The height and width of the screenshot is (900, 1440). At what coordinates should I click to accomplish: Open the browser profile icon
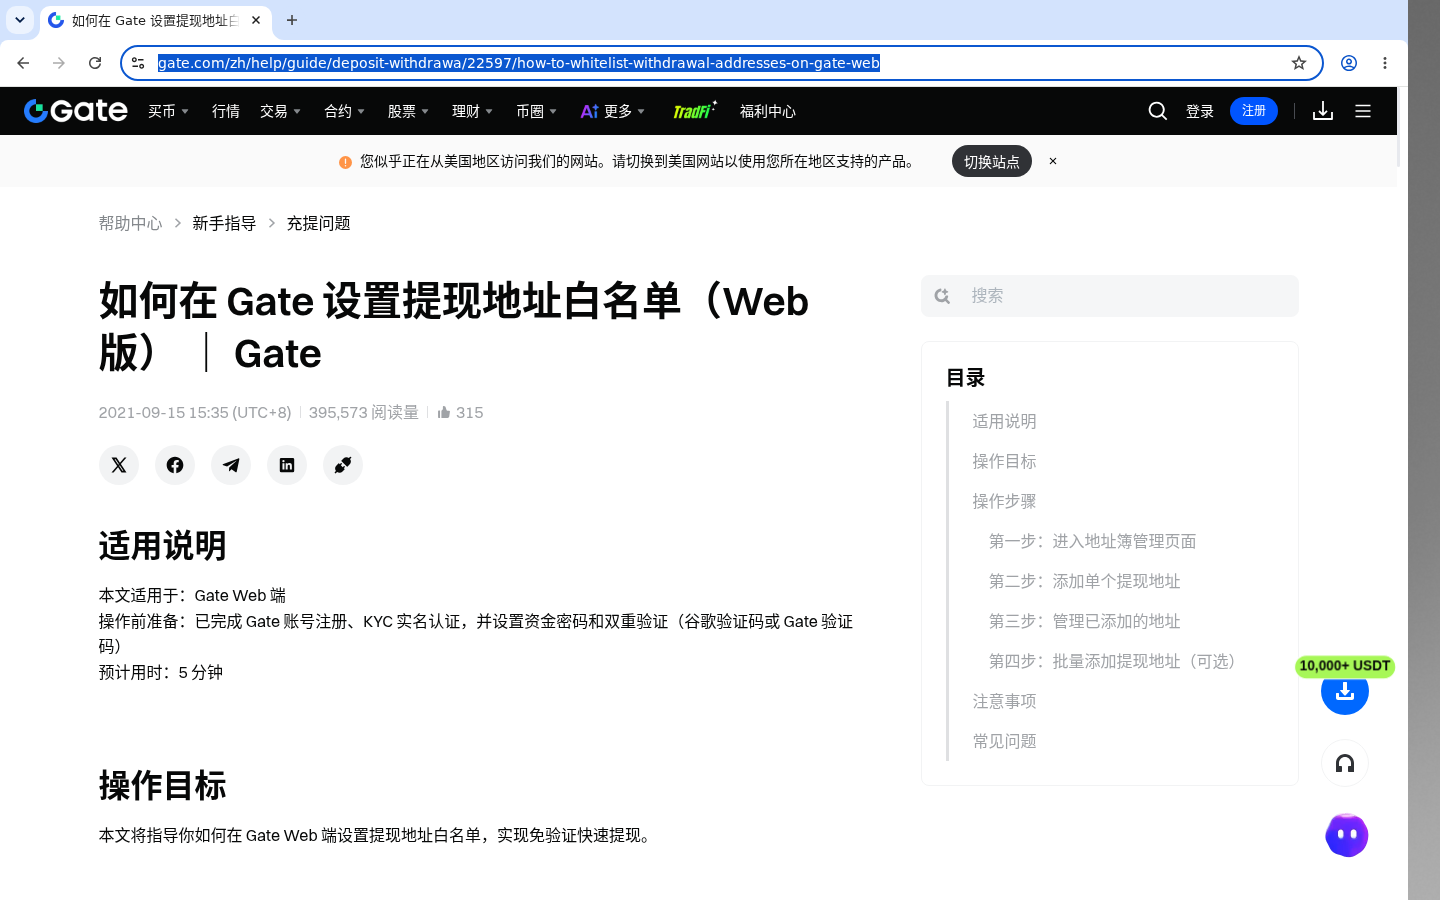pos(1349,63)
